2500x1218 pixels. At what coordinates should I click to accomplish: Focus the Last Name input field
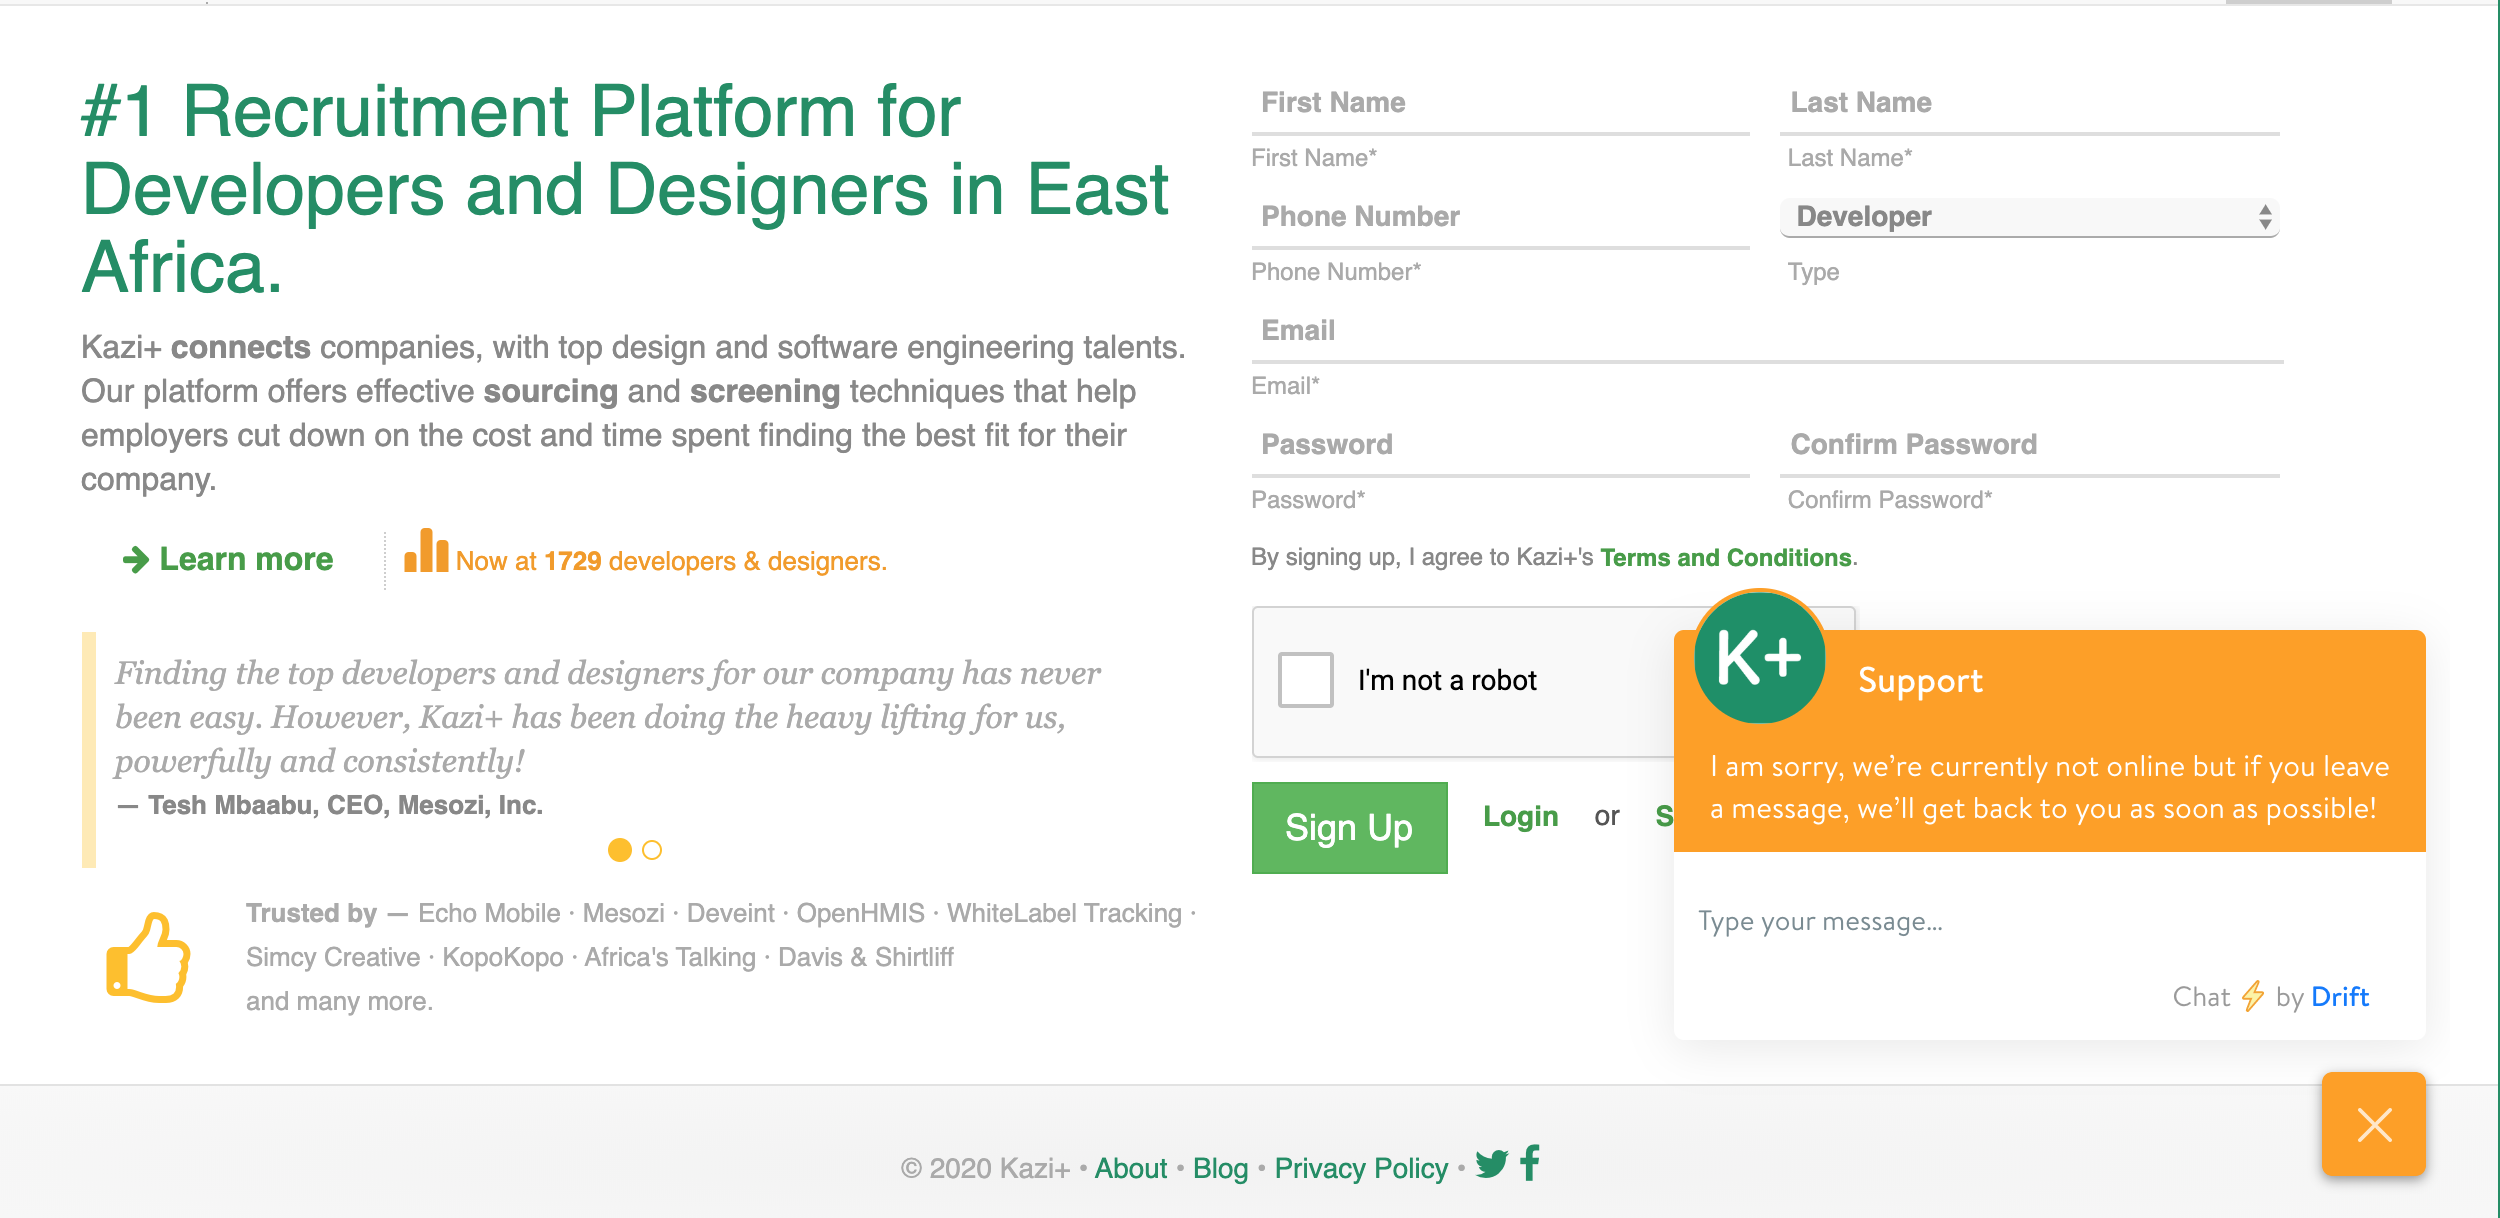[2030, 103]
